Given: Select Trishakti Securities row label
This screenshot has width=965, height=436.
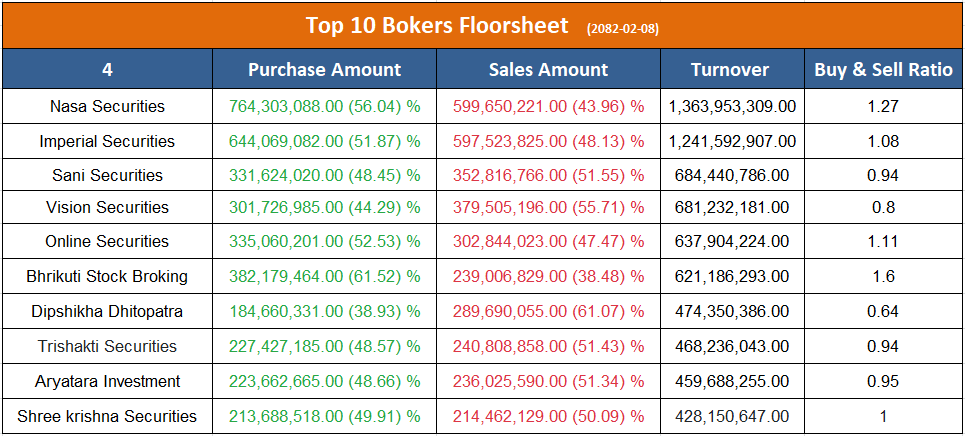Looking at the screenshot, I should 107,346.
